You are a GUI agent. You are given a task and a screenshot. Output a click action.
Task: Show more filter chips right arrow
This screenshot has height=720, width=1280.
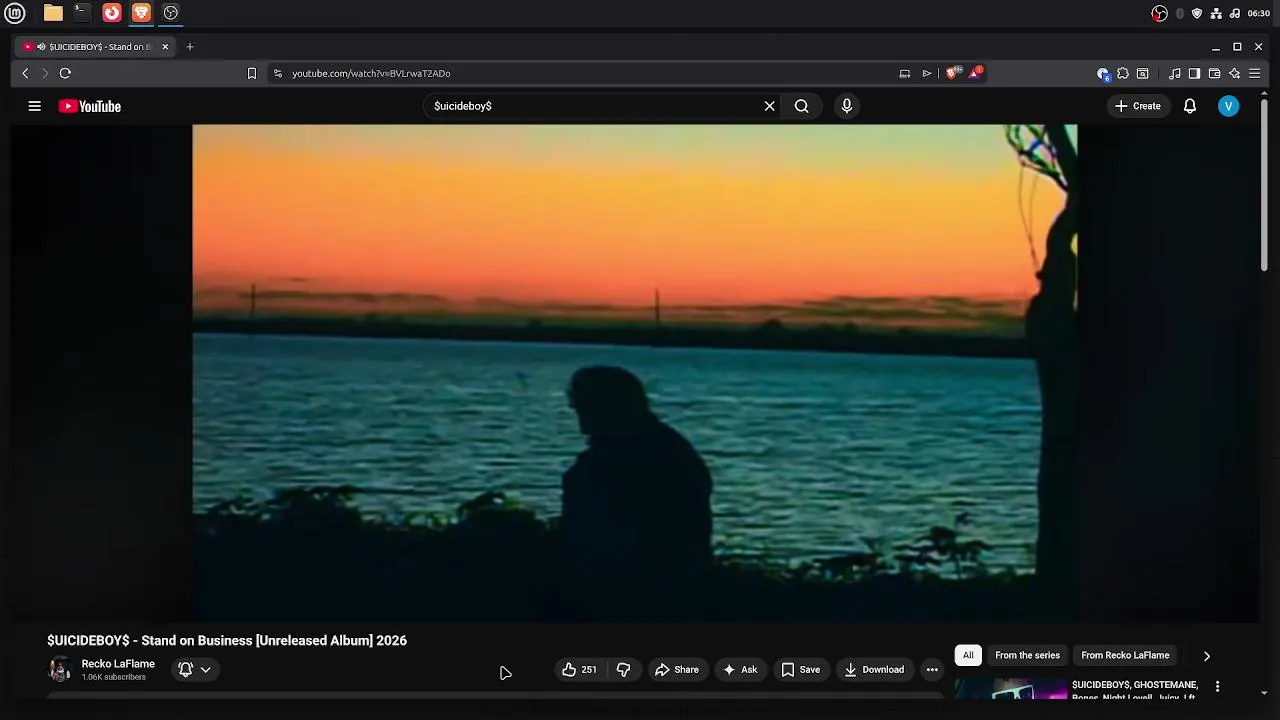[1206, 656]
